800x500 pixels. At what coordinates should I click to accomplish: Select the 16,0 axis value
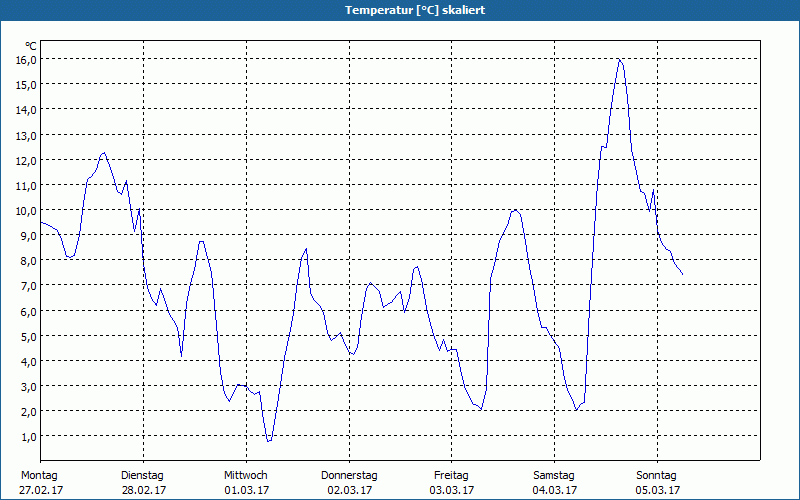point(27,60)
